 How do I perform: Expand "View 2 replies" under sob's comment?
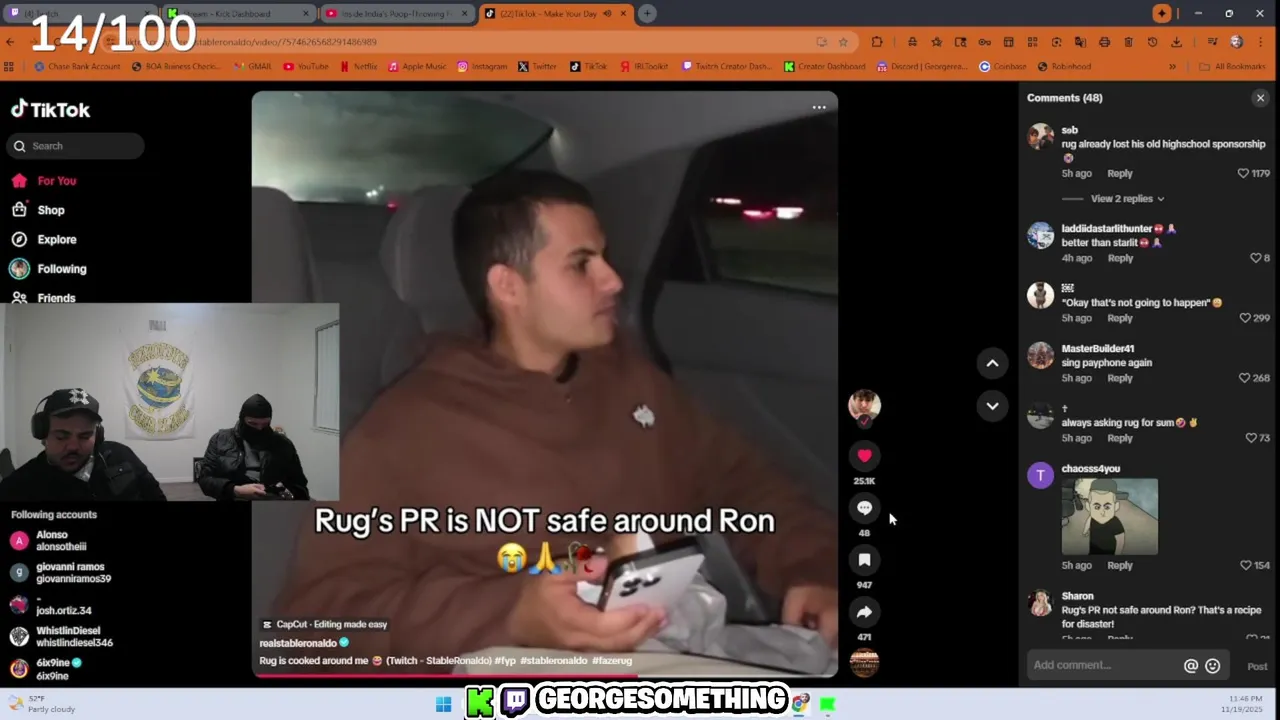pos(1127,199)
